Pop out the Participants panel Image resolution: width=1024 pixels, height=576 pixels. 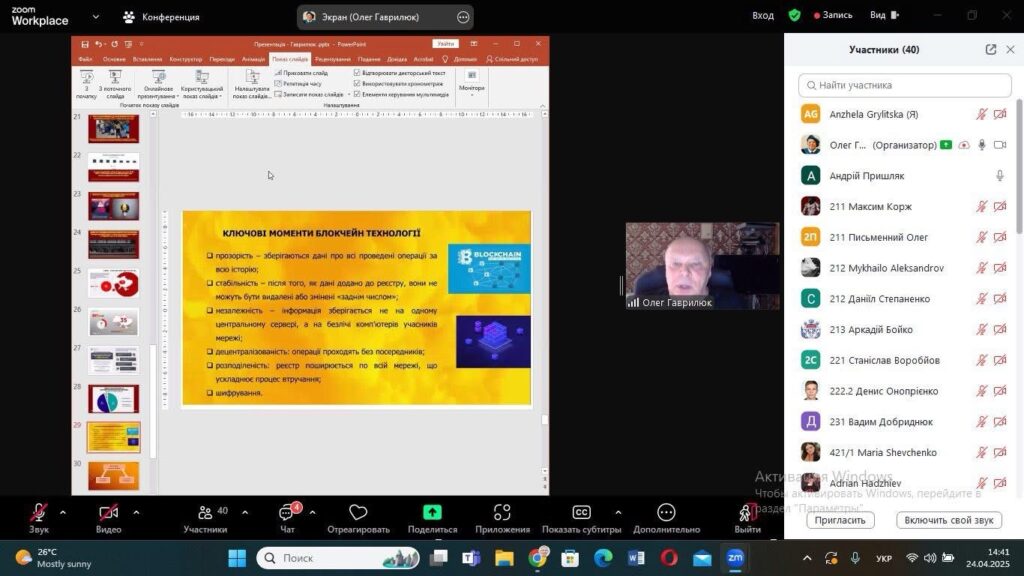(991, 50)
